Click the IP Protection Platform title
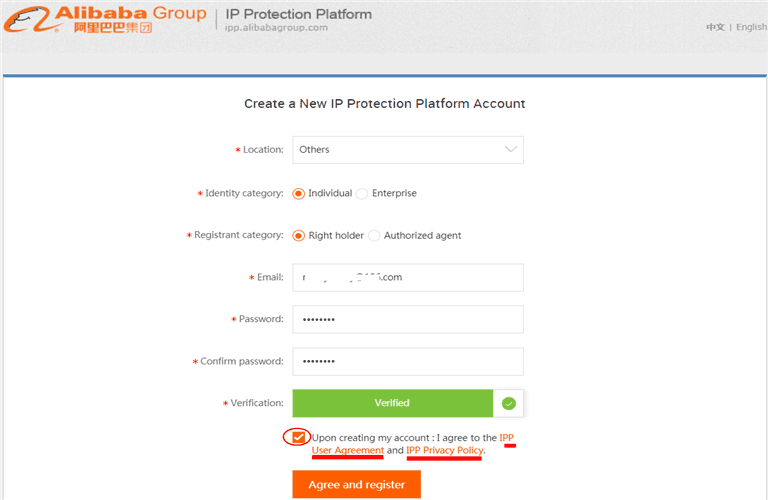The image size is (768, 500). point(298,14)
